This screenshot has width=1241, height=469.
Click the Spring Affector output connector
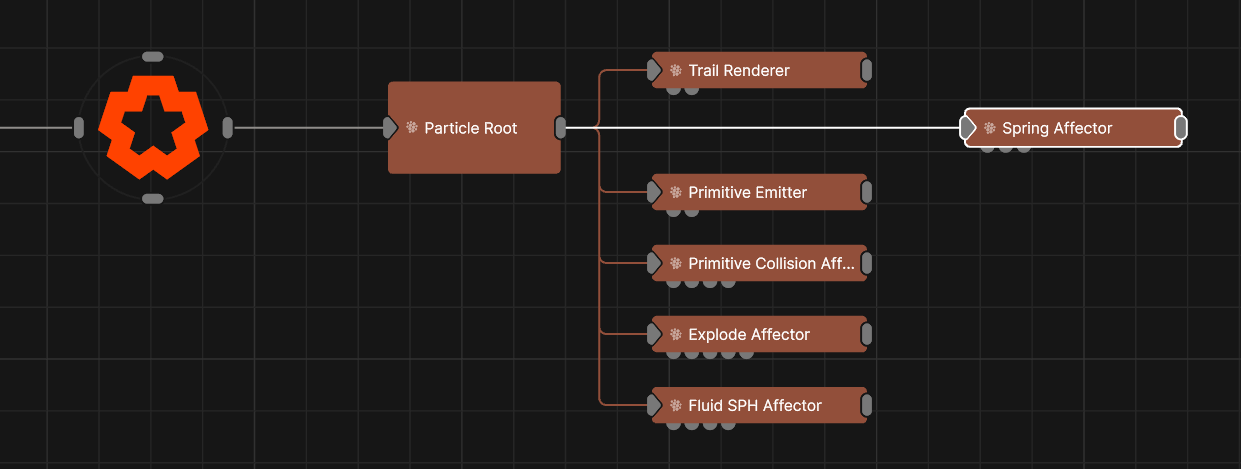coord(1181,128)
